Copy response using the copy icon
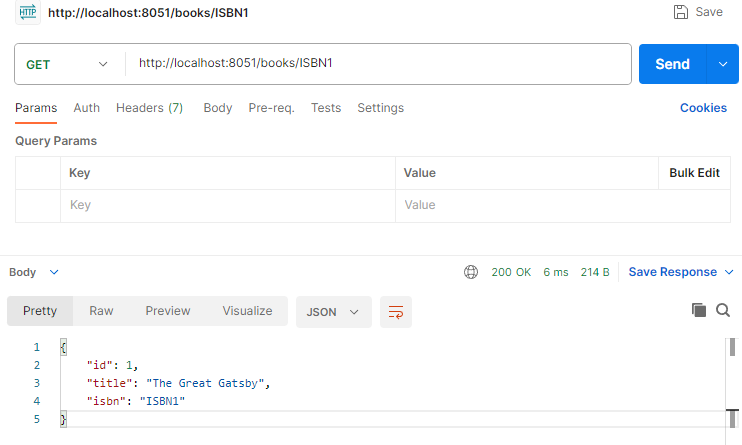 tap(698, 310)
